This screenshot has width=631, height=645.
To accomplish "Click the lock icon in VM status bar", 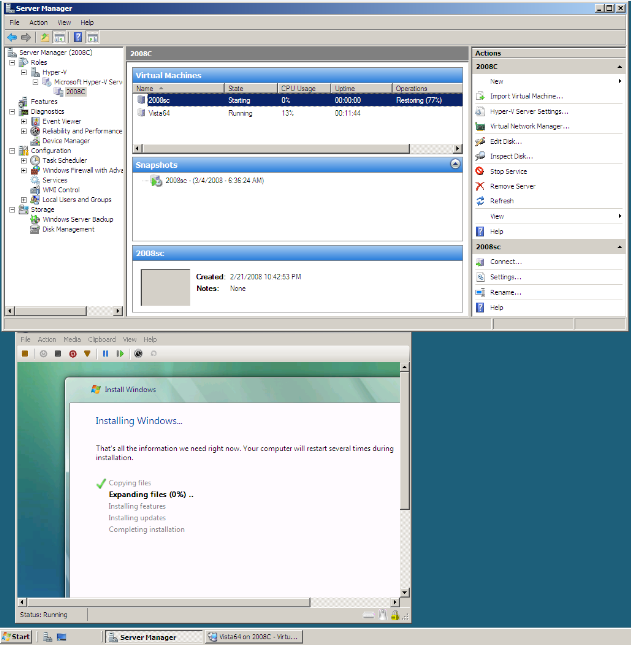I will [x=395, y=615].
